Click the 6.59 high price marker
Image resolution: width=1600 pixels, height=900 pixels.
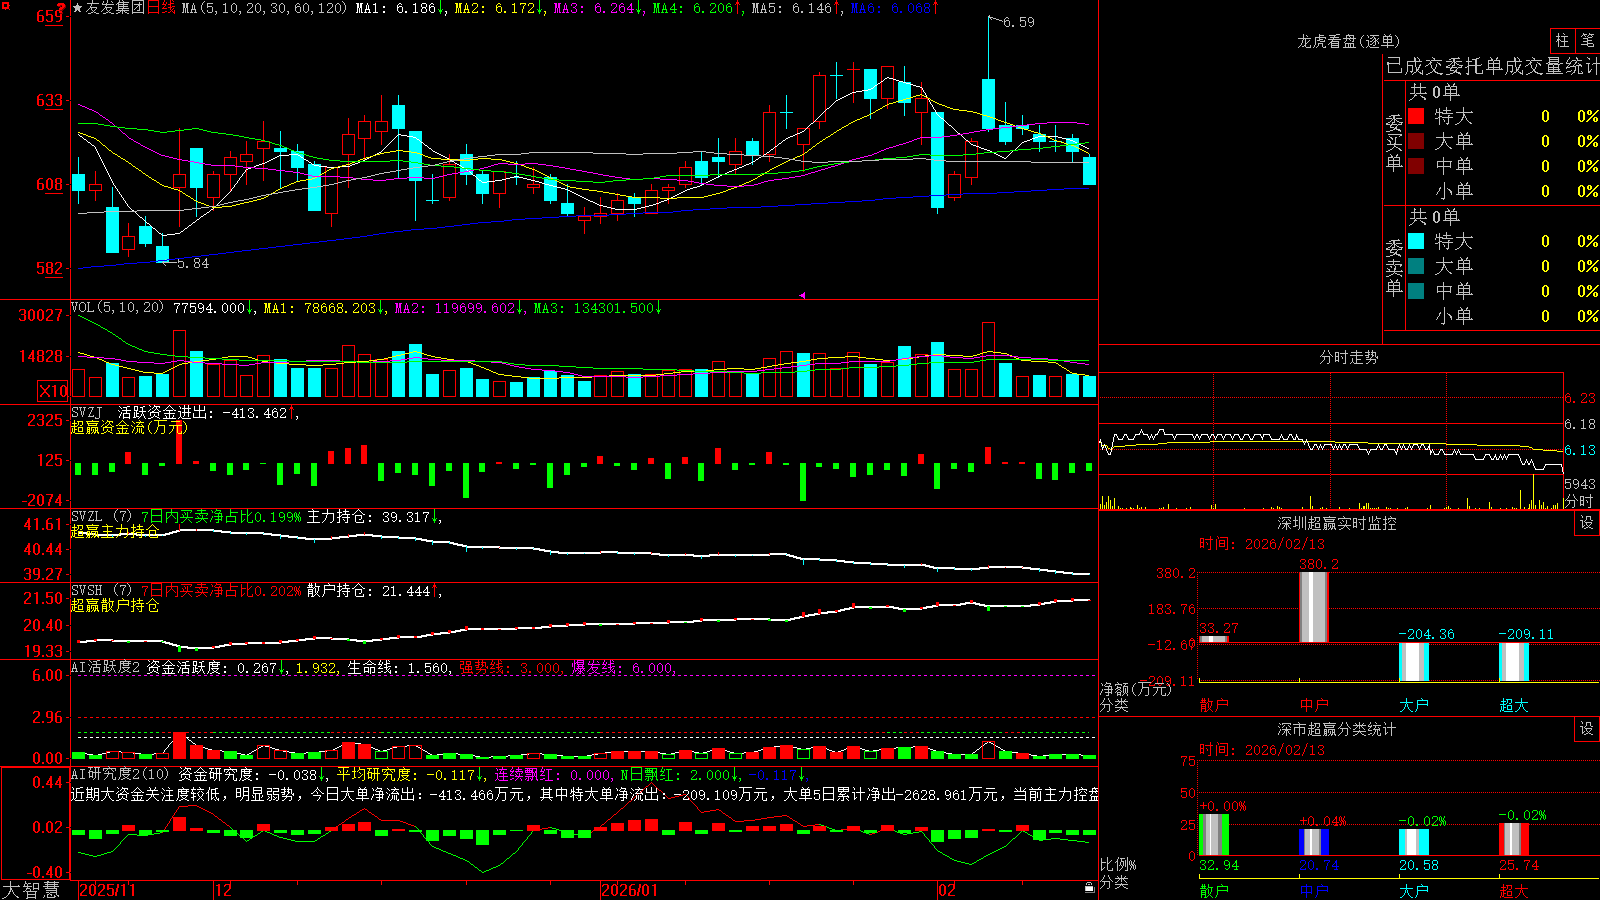pyautogui.click(x=1019, y=22)
